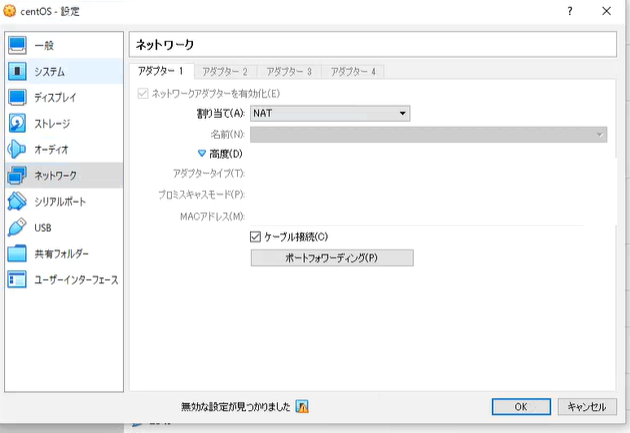Toggle ネットワークアダプターを有効化 checkbox

tap(143, 94)
